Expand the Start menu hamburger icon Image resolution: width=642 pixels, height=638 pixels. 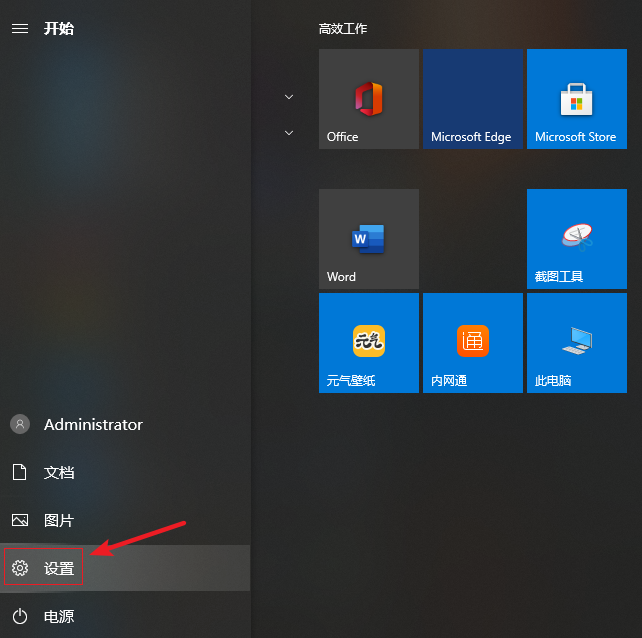(19, 29)
